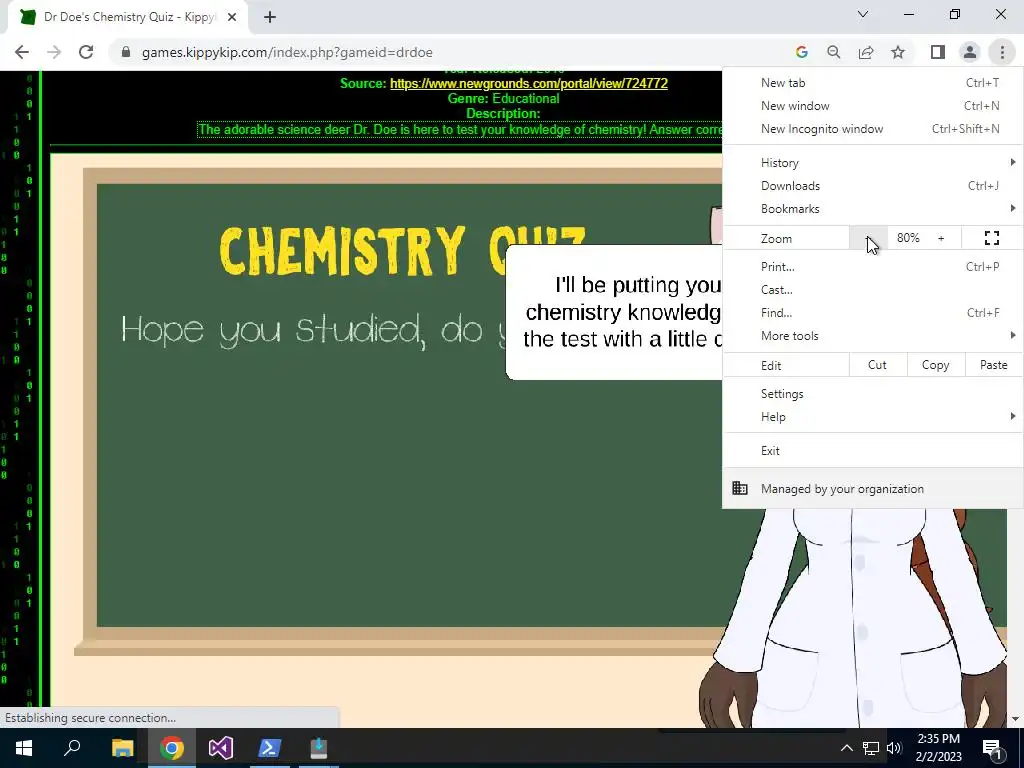Click the browser back arrow
Viewport: 1024px width, 768px height.
(x=22, y=52)
